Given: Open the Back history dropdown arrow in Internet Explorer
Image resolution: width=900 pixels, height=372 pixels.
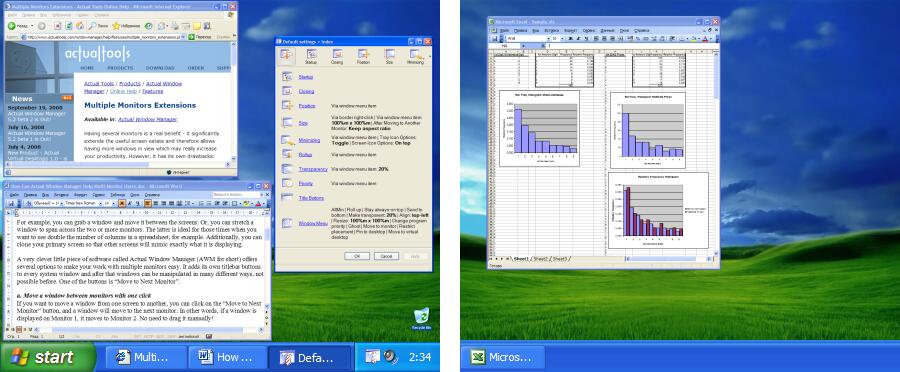Looking at the screenshot, I should tap(32, 26).
